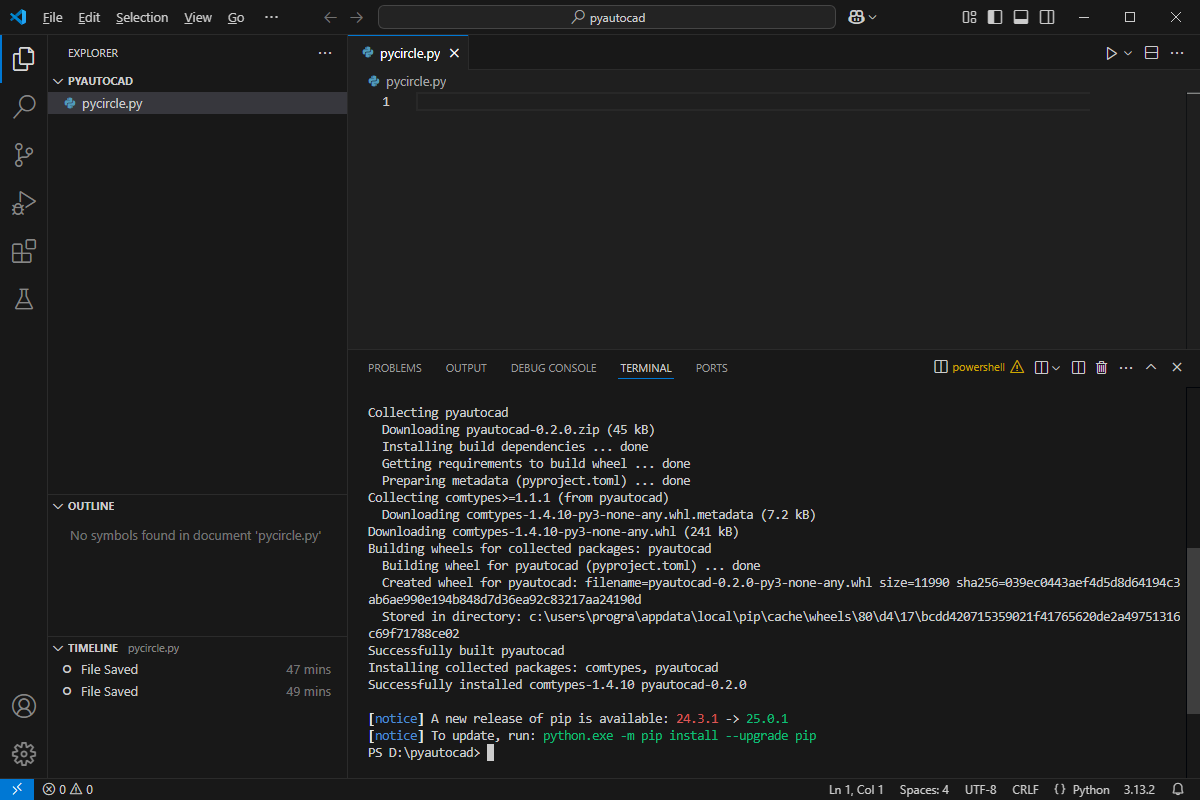Open launch profile dropdown in terminal
The width and height of the screenshot is (1200, 800).
pos(1057,368)
